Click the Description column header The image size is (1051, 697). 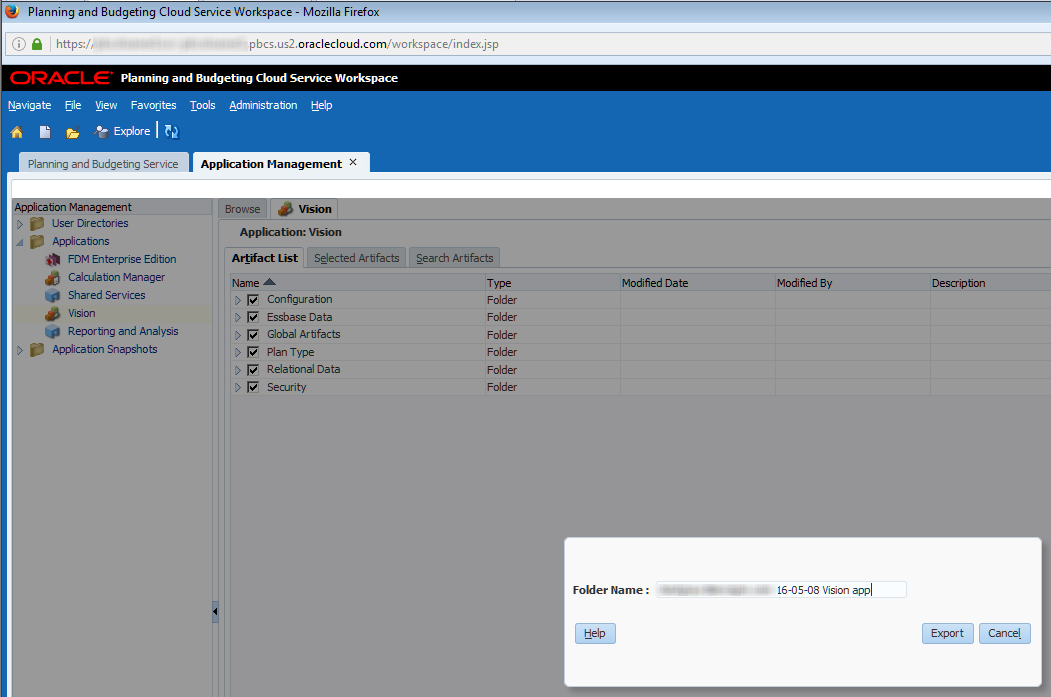click(991, 283)
